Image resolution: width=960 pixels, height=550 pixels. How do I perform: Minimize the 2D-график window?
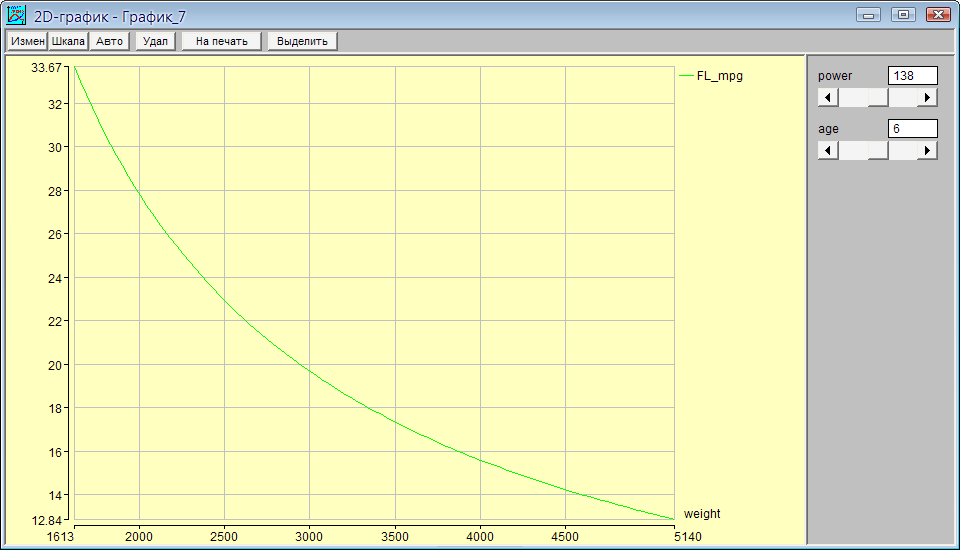[868, 15]
